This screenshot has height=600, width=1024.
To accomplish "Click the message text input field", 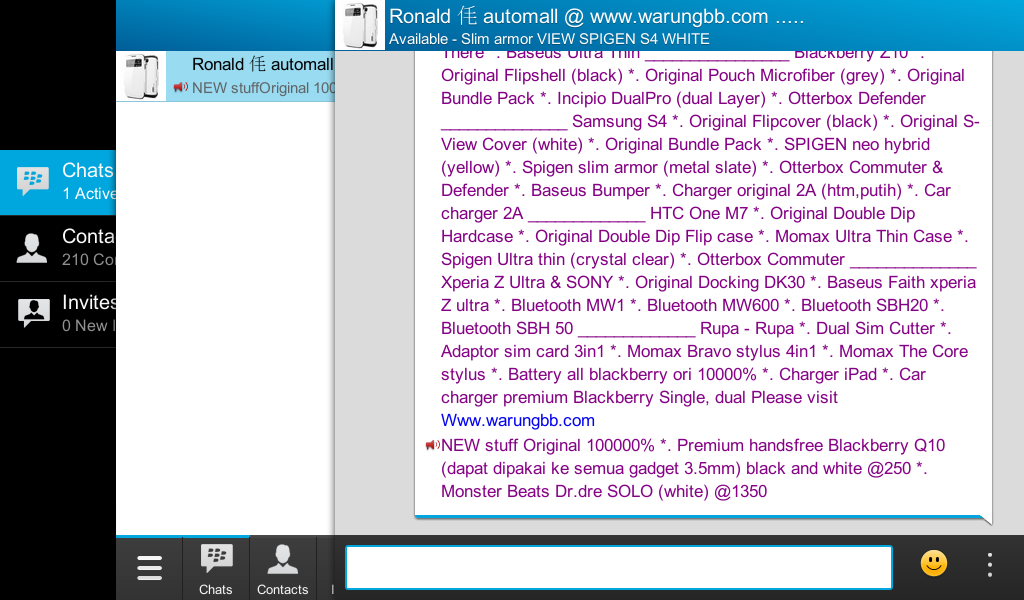I will [x=618, y=567].
